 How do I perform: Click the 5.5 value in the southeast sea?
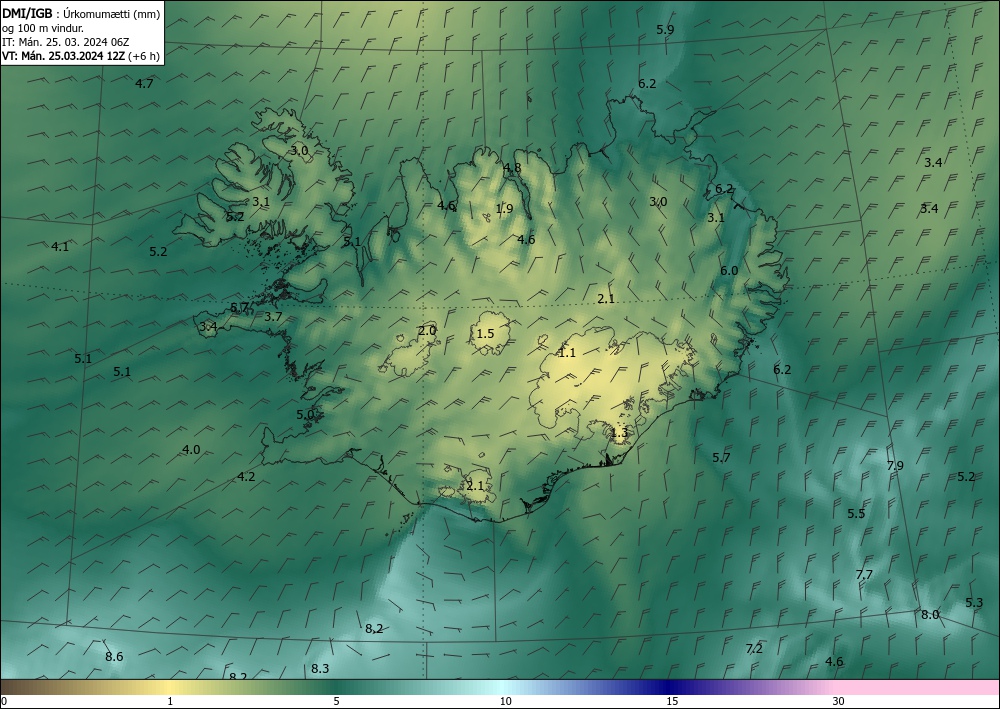tap(857, 514)
